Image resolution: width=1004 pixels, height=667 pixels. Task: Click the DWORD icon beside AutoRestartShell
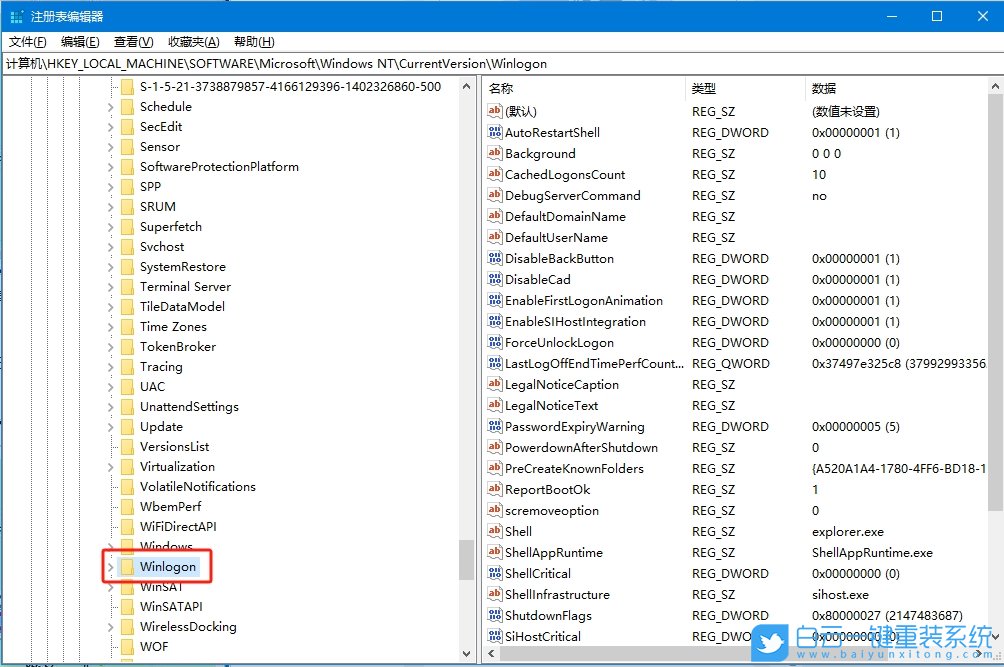click(493, 132)
